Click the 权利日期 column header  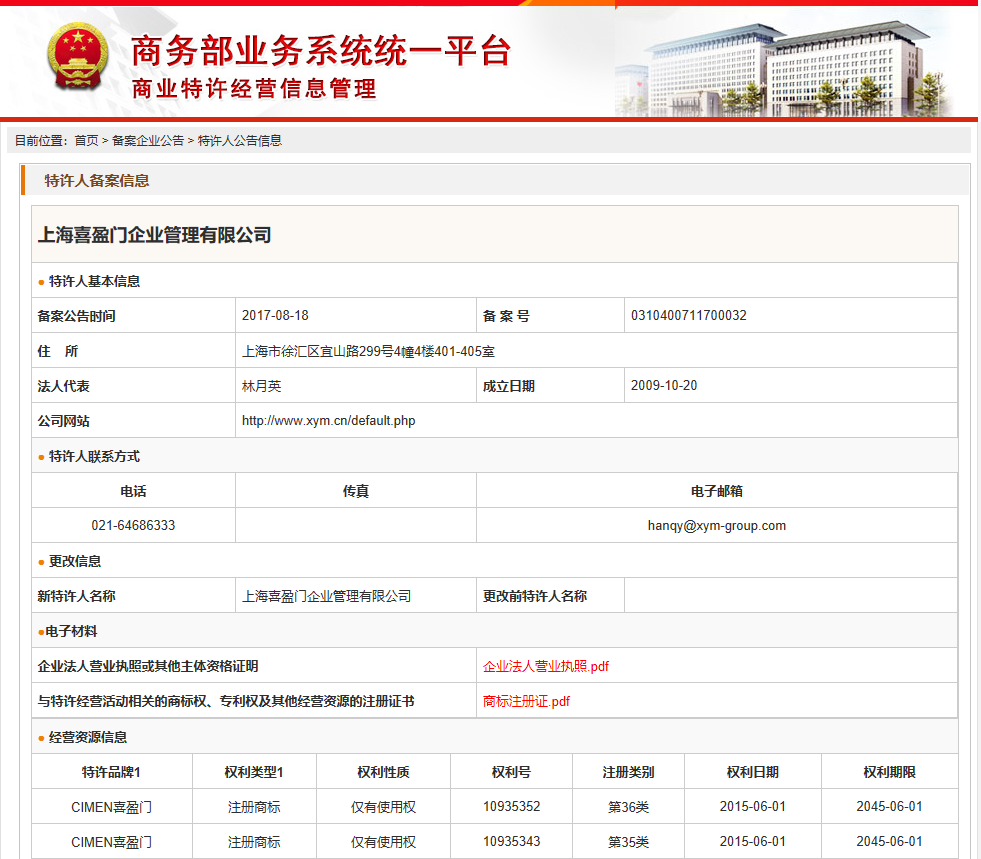tap(753, 772)
